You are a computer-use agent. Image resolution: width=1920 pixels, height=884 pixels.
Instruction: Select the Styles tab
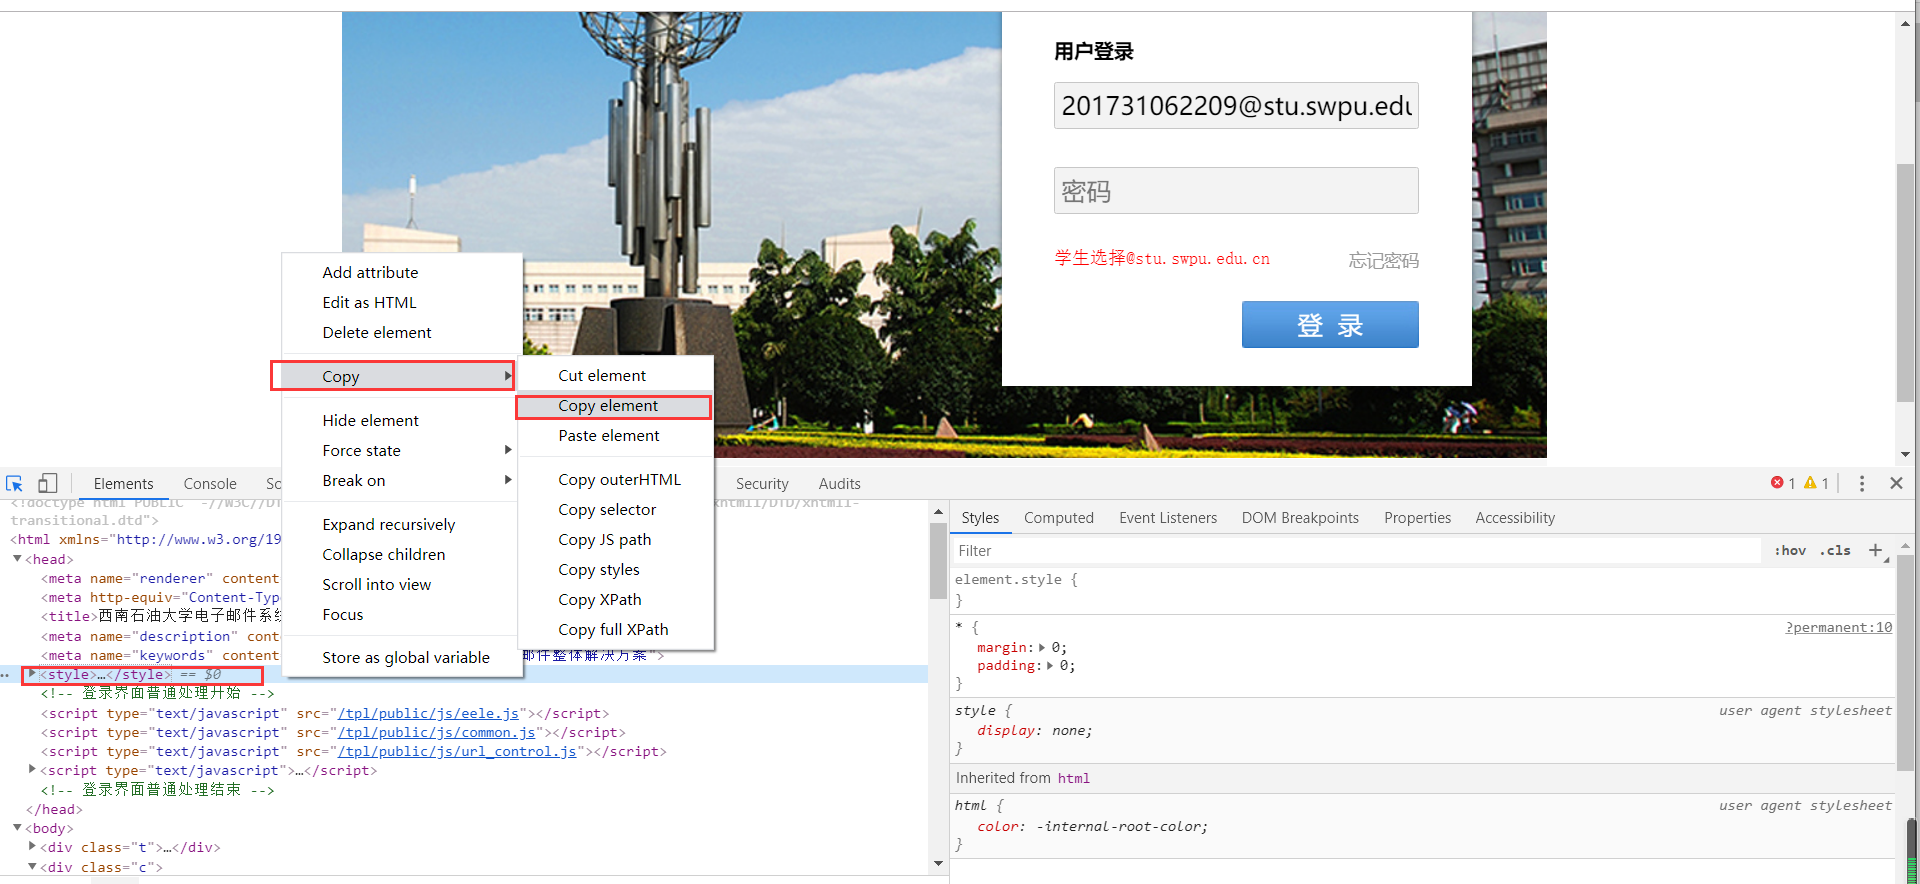[980, 517]
